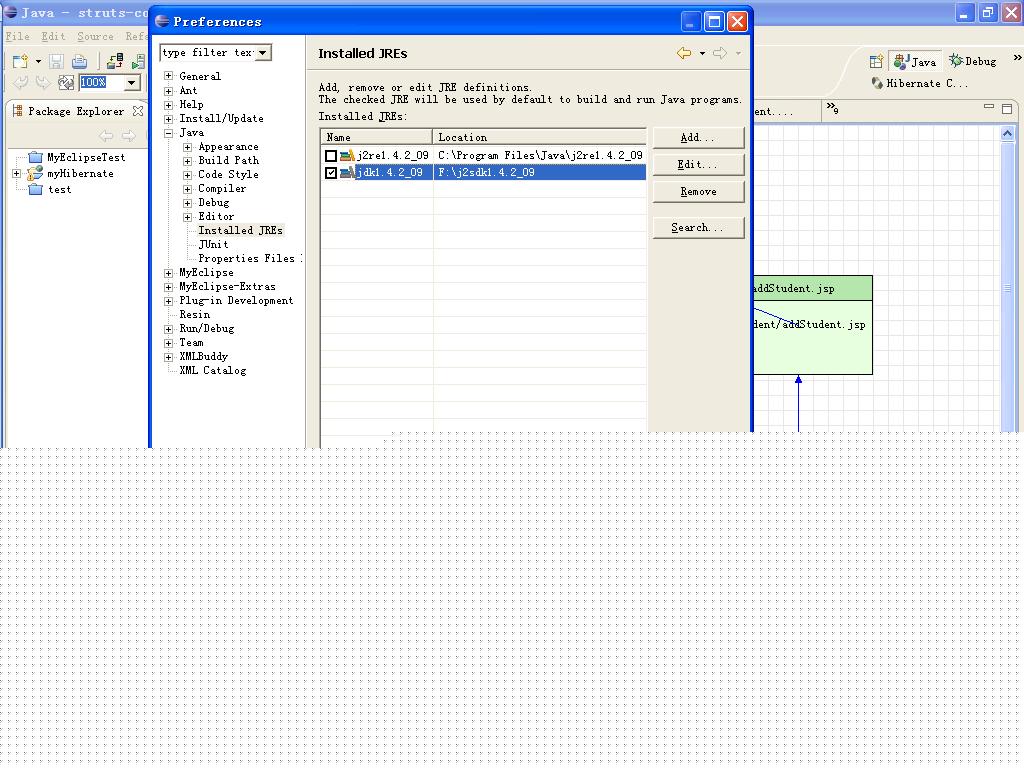Screen dimensions: 1024x768
Task: Click Package Explorer forward arrow icon
Action: click(129, 136)
